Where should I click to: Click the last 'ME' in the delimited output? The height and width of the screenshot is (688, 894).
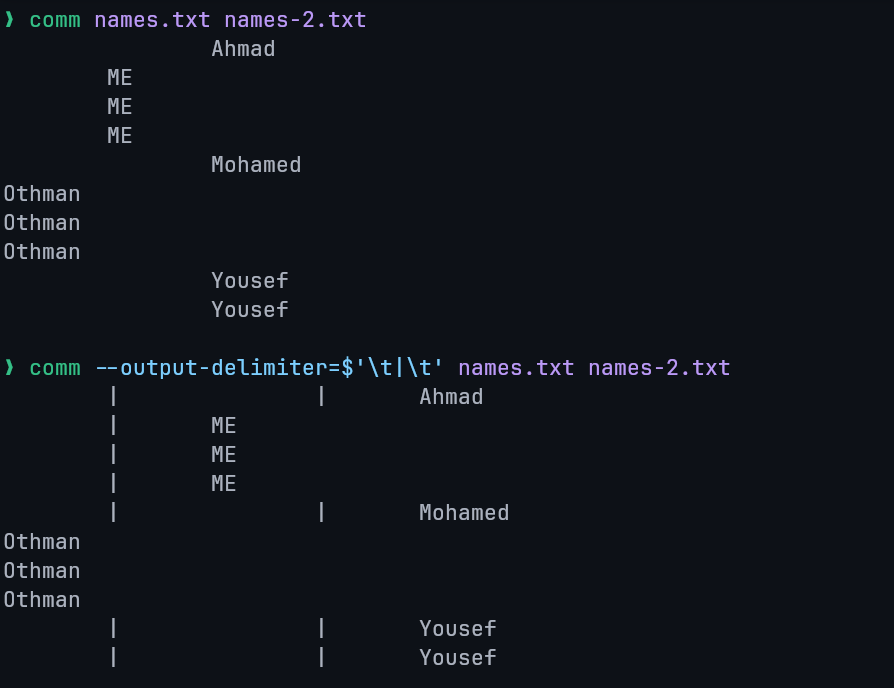(x=224, y=484)
